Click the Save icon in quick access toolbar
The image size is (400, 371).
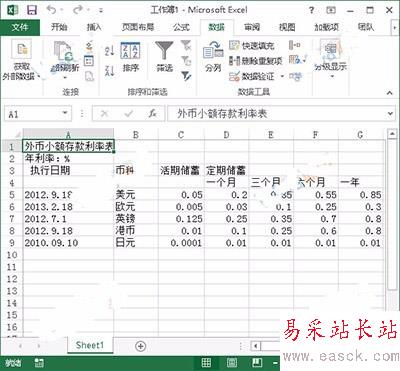pyautogui.click(x=32, y=10)
